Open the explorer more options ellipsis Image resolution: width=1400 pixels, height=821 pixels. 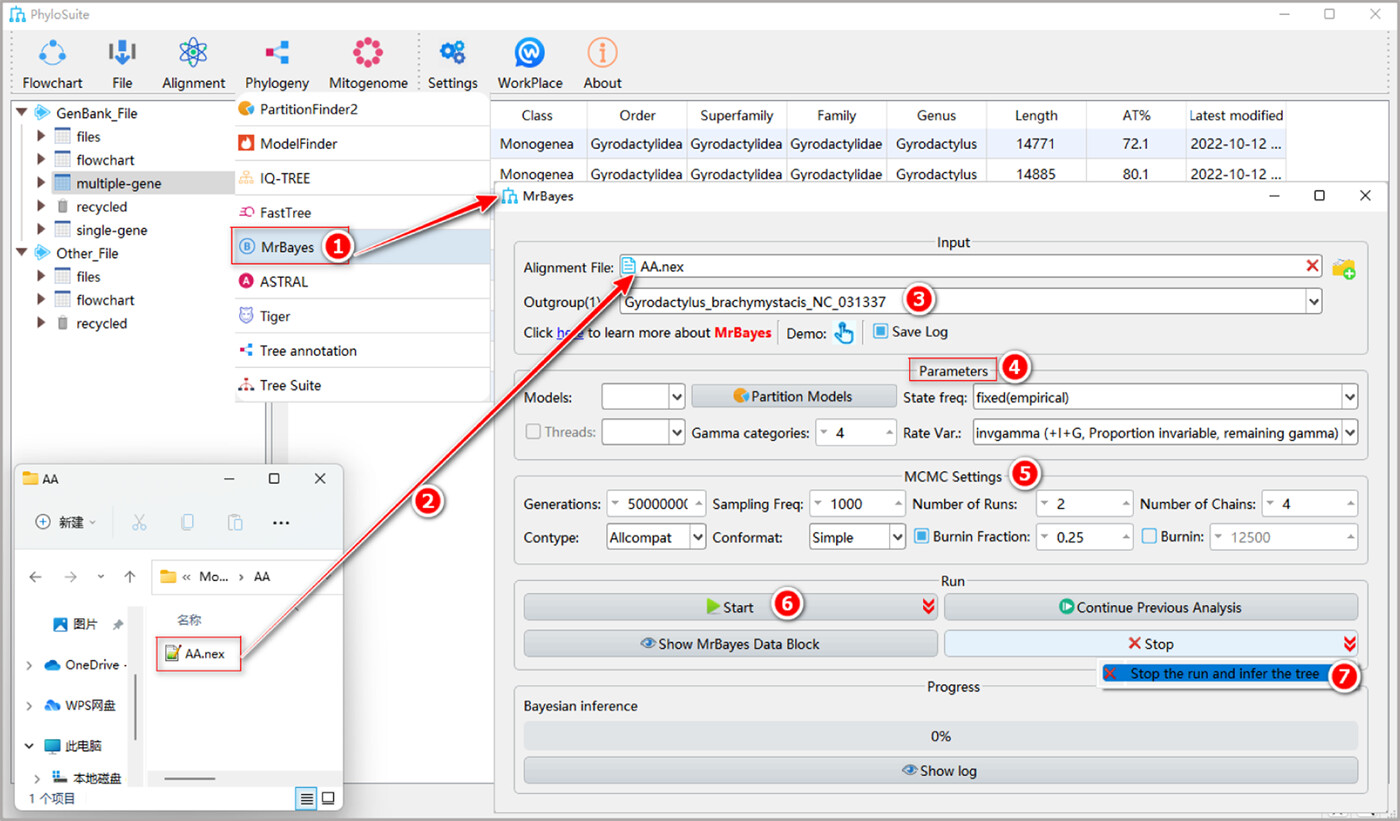click(x=281, y=522)
